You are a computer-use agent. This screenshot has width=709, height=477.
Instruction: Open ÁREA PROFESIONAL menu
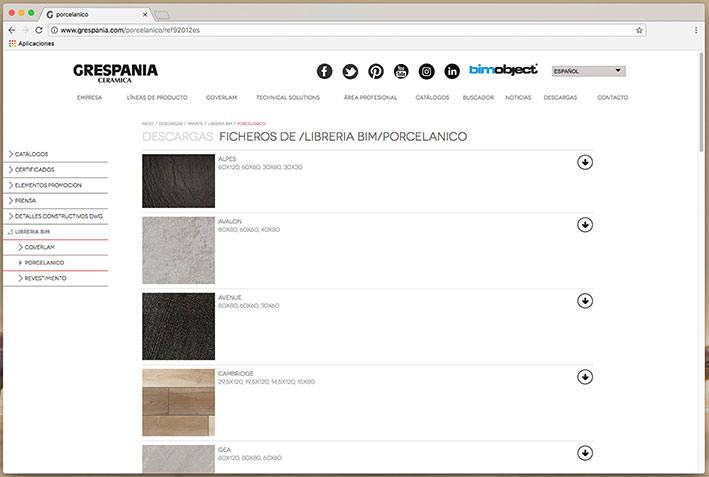(370, 97)
